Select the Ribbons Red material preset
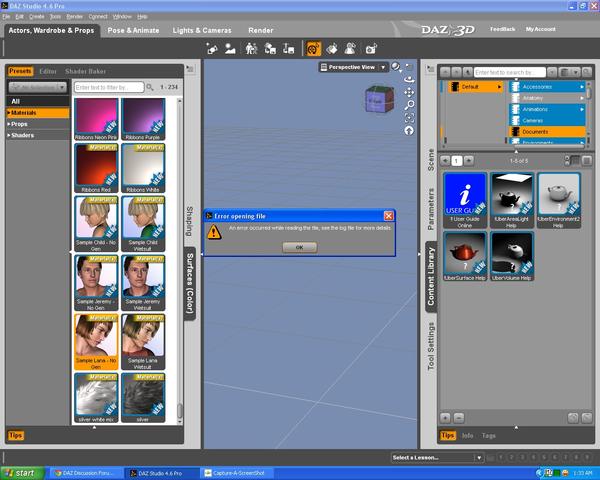Screen dimensions: 600x480 click(96, 168)
